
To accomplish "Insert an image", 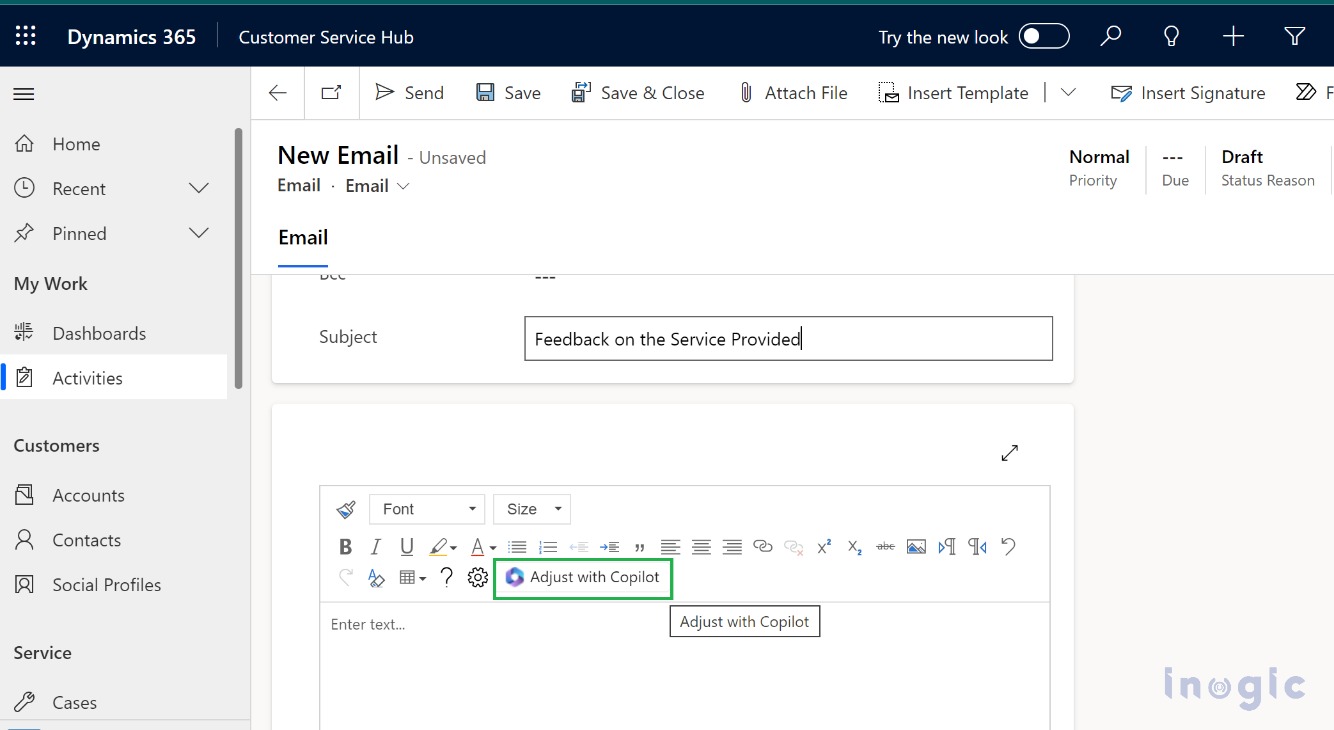I will tap(916, 547).
